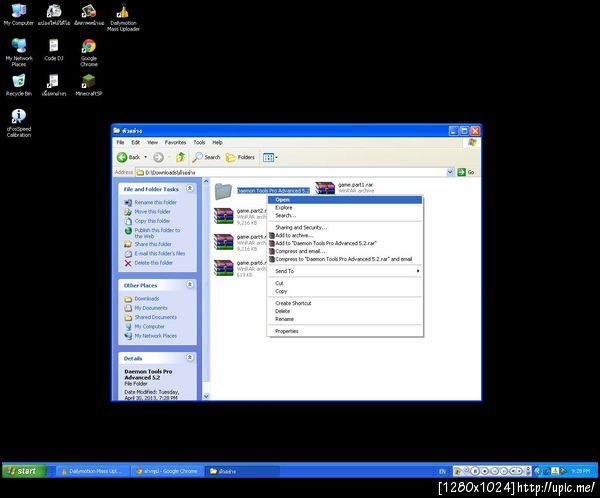This screenshot has height=498, width=600.
Task: Switch to Dailymotion Mass Uploader taskbar button
Action: pos(91,471)
